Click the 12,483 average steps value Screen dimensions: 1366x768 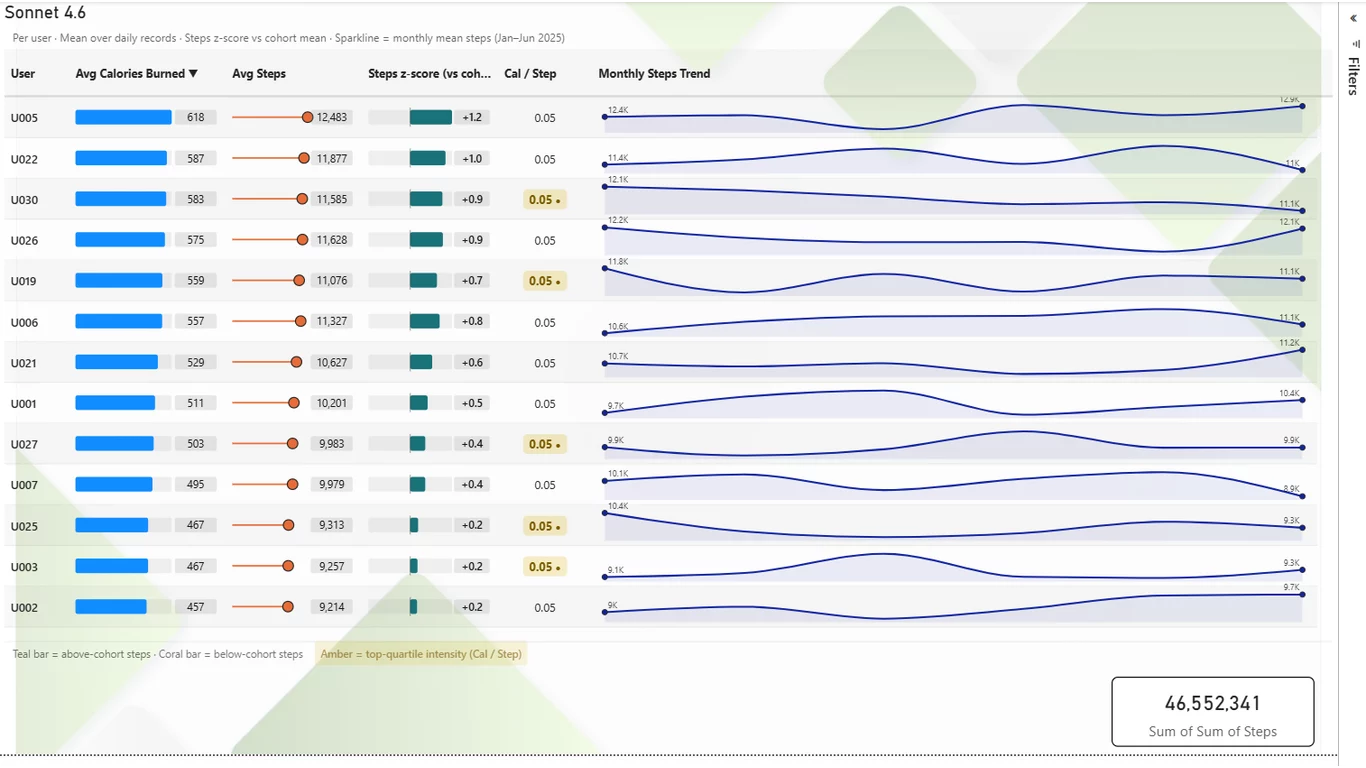pos(332,118)
